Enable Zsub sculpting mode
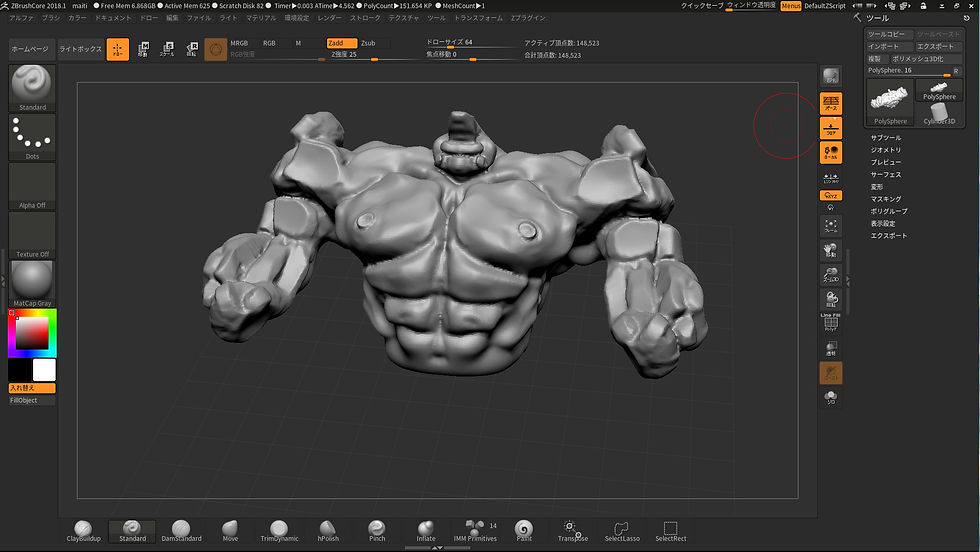 tap(368, 43)
